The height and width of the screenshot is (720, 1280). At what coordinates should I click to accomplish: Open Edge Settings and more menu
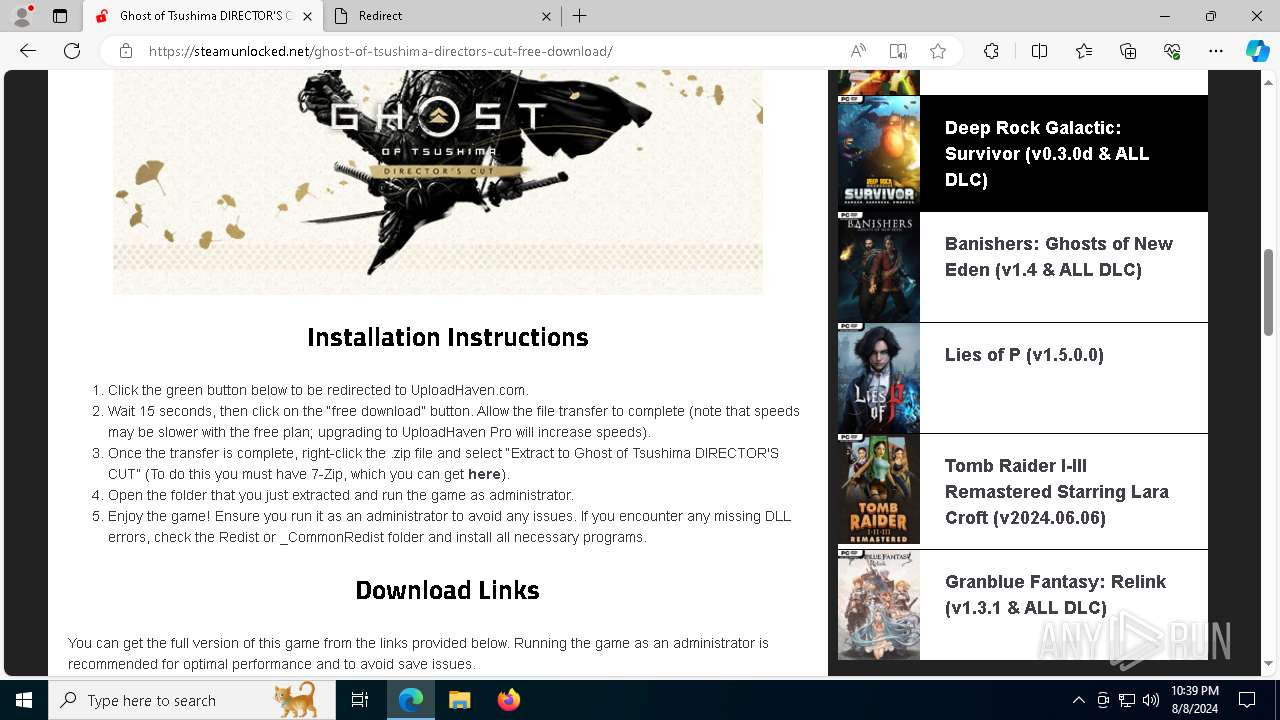tap(1216, 51)
